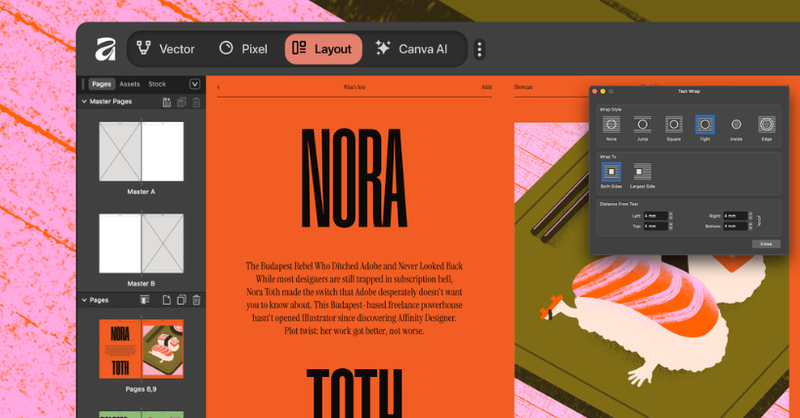Click Close button in Text Wrap dialog

pyautogui.click(x=765, y=243)
